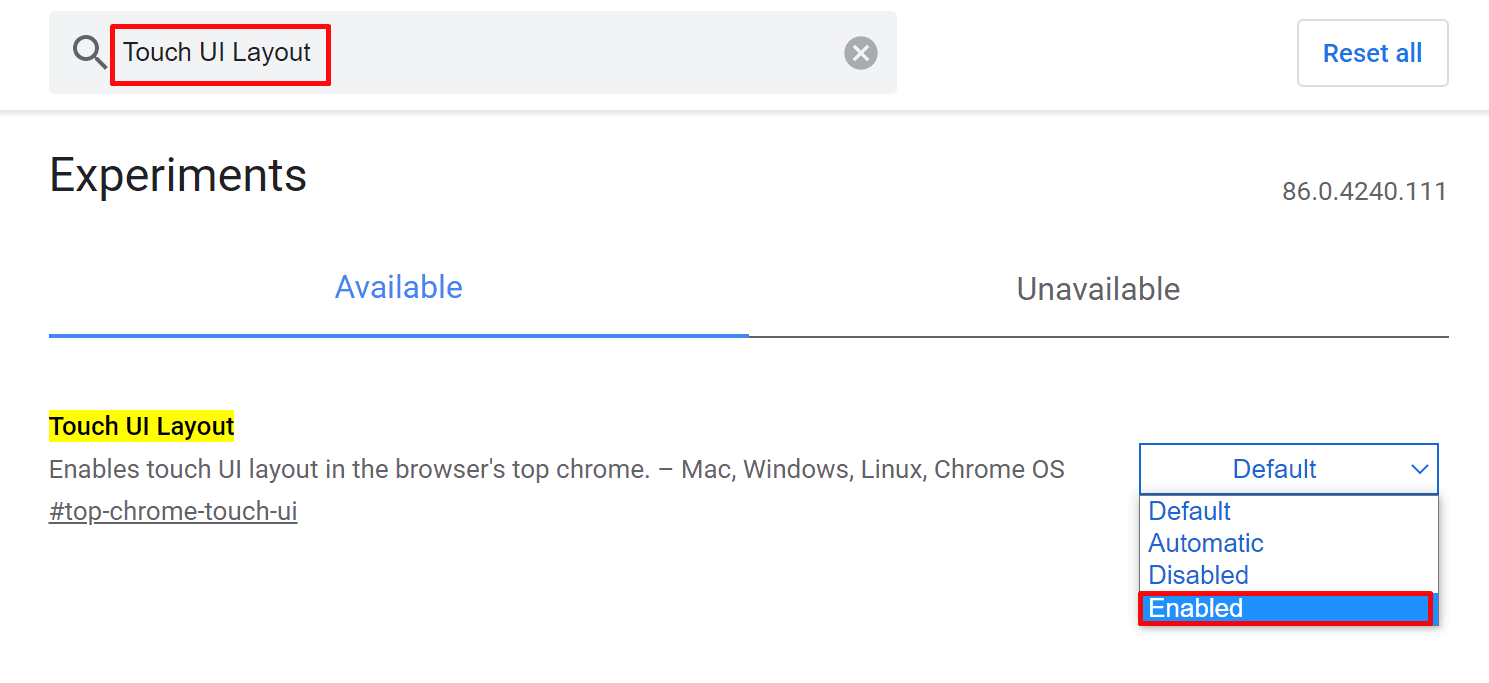
Task: Open the Unavailable tab
Action: pyautogui.click(x=1098, y=289)
